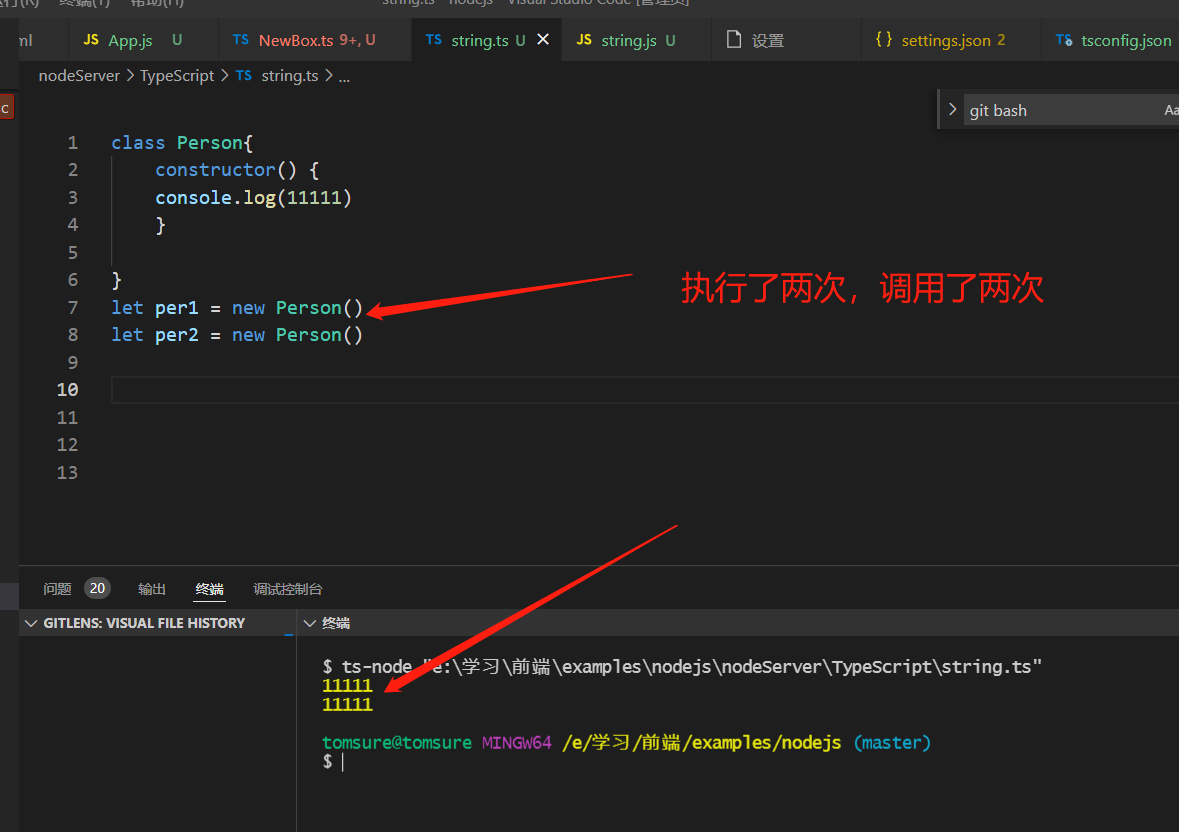The image size is (1179, 832).
Task: Click the class Person declaration line
Action: pos(182,143)
